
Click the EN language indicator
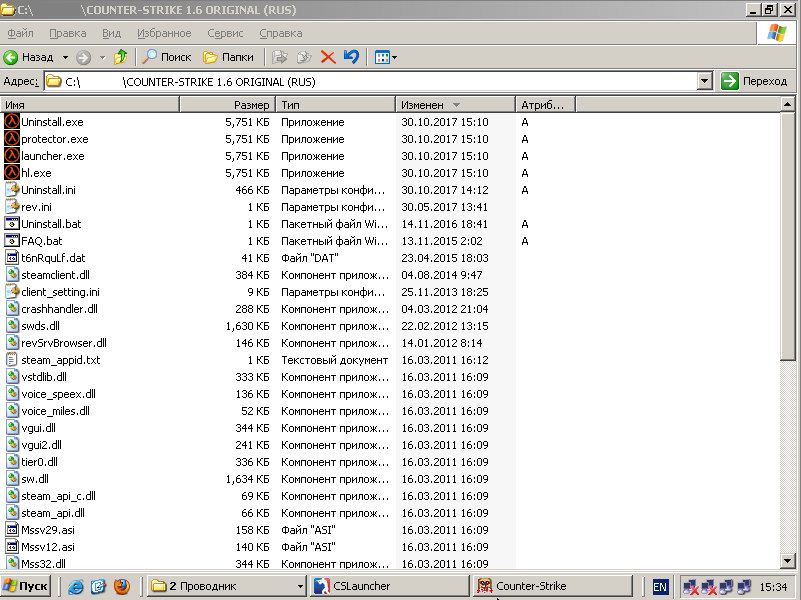pyautogui.click(x=660, y=586)
